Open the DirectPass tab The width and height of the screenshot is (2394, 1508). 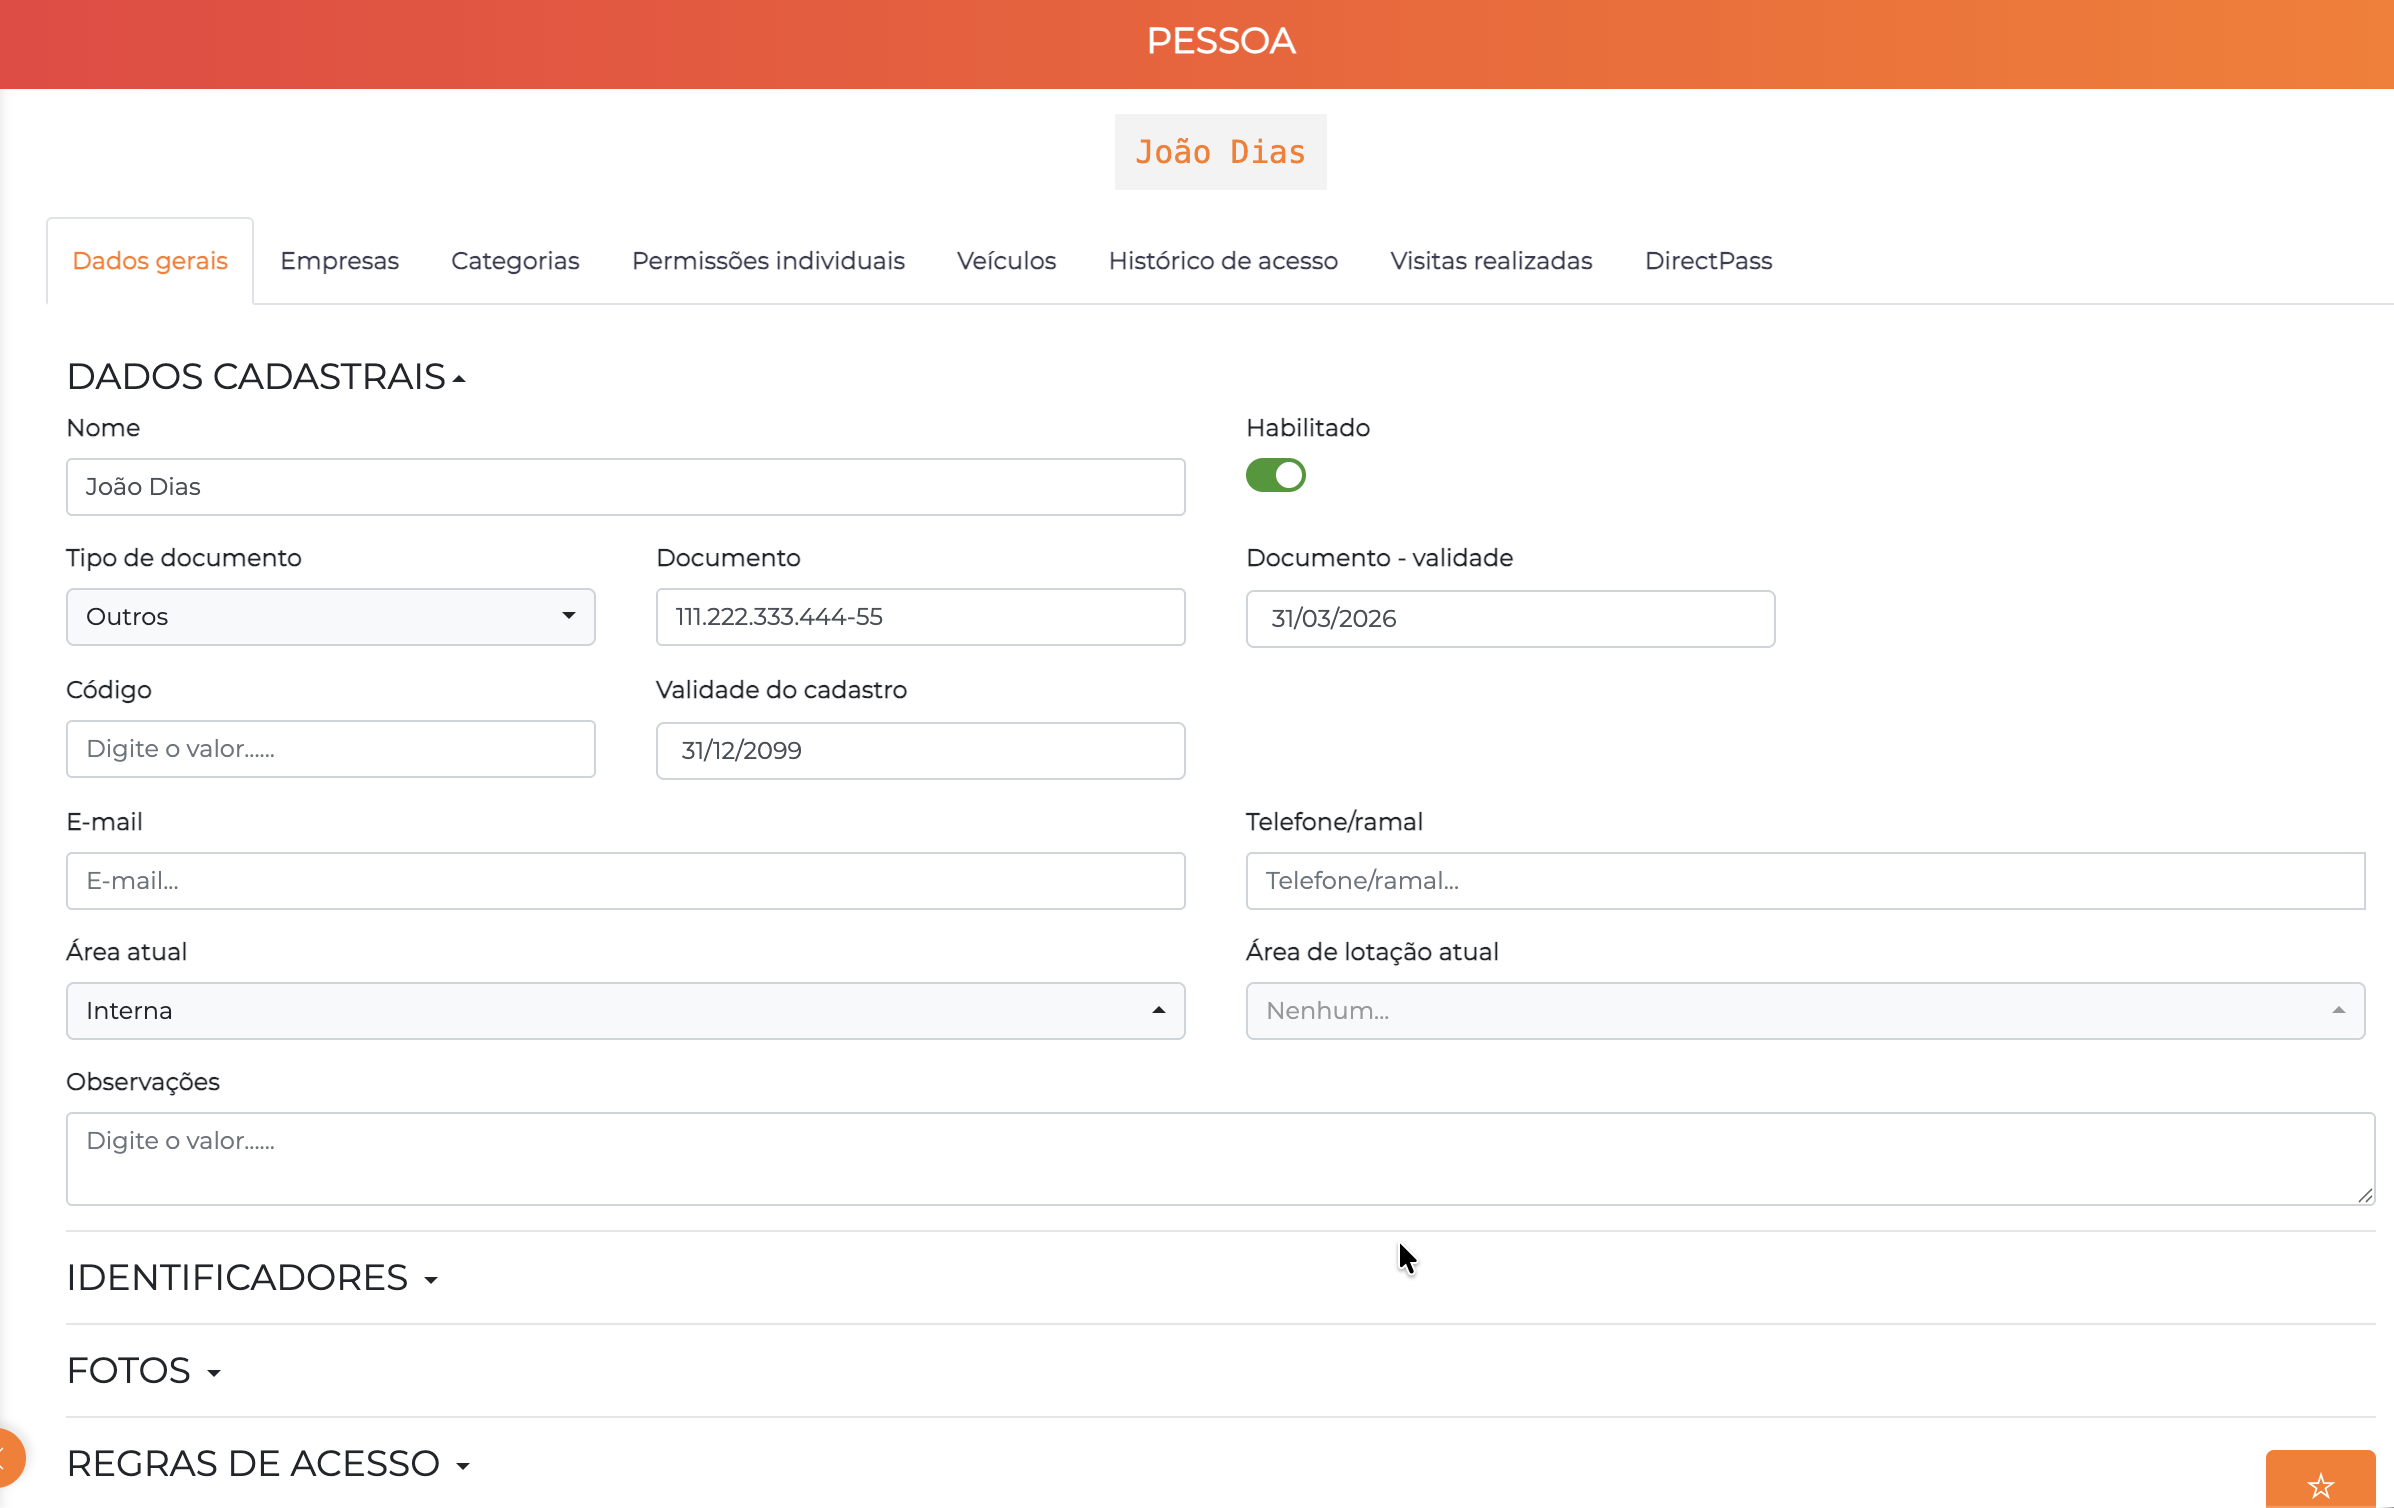[x=1708, y=261]
